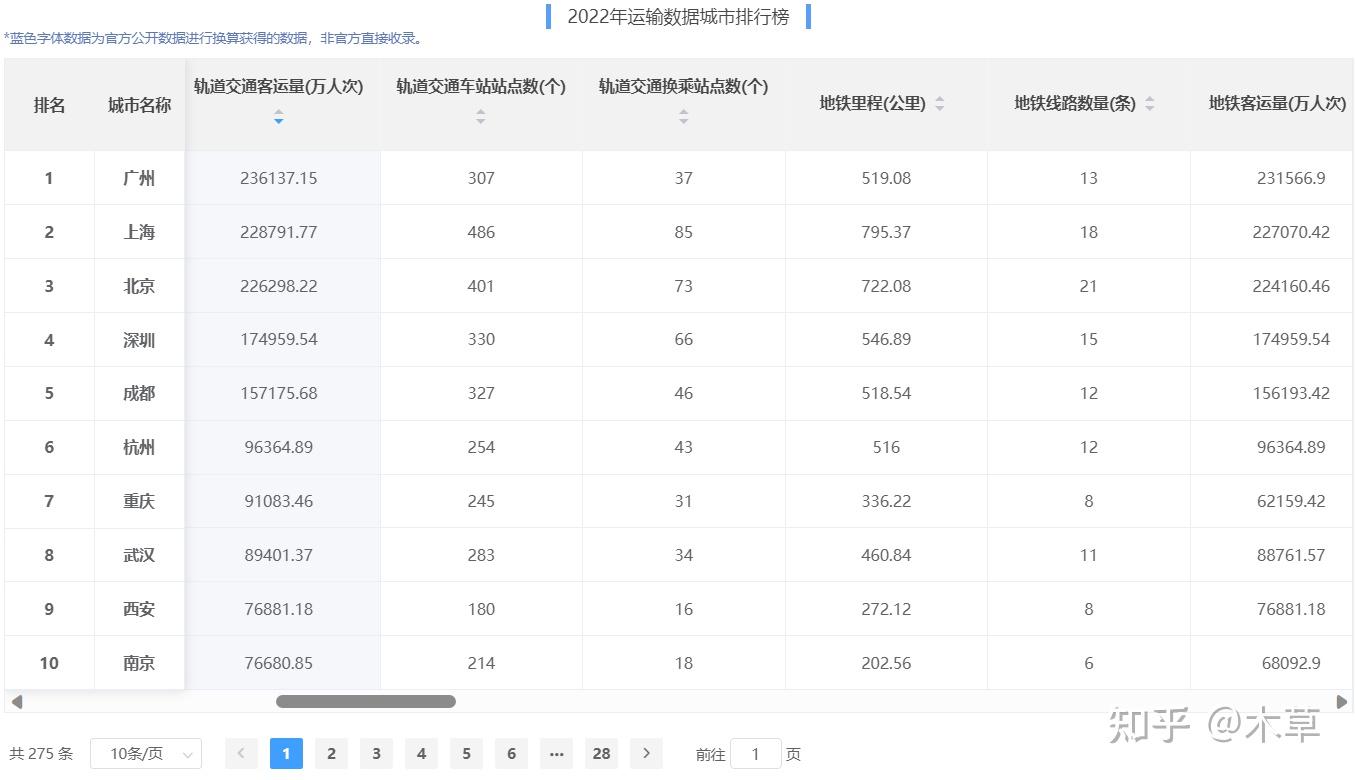1355x780 pixels.
Task: Jump ahead with the ellipsis pagination button
Action: pos(556,754)
